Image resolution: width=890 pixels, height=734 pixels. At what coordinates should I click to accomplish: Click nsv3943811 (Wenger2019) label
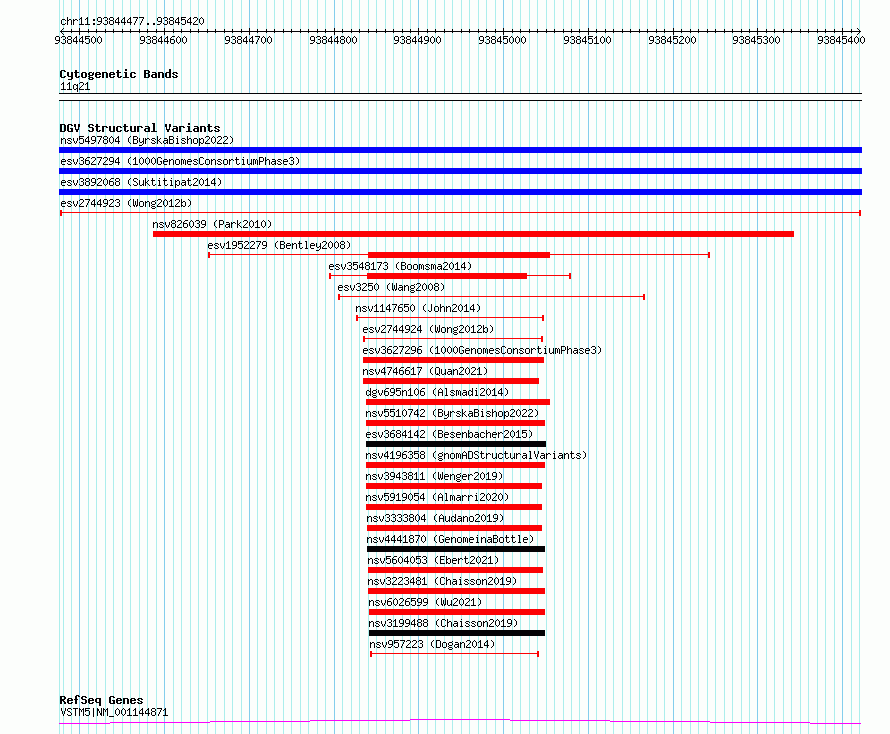tap(434, 476)
